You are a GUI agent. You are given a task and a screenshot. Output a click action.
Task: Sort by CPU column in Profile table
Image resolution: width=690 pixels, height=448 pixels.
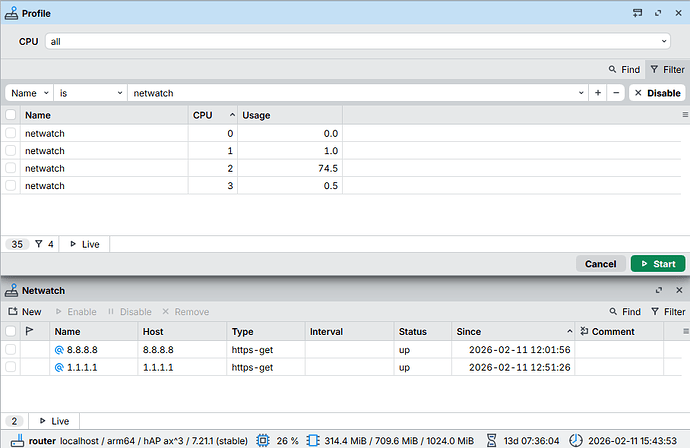click(213, 115)
